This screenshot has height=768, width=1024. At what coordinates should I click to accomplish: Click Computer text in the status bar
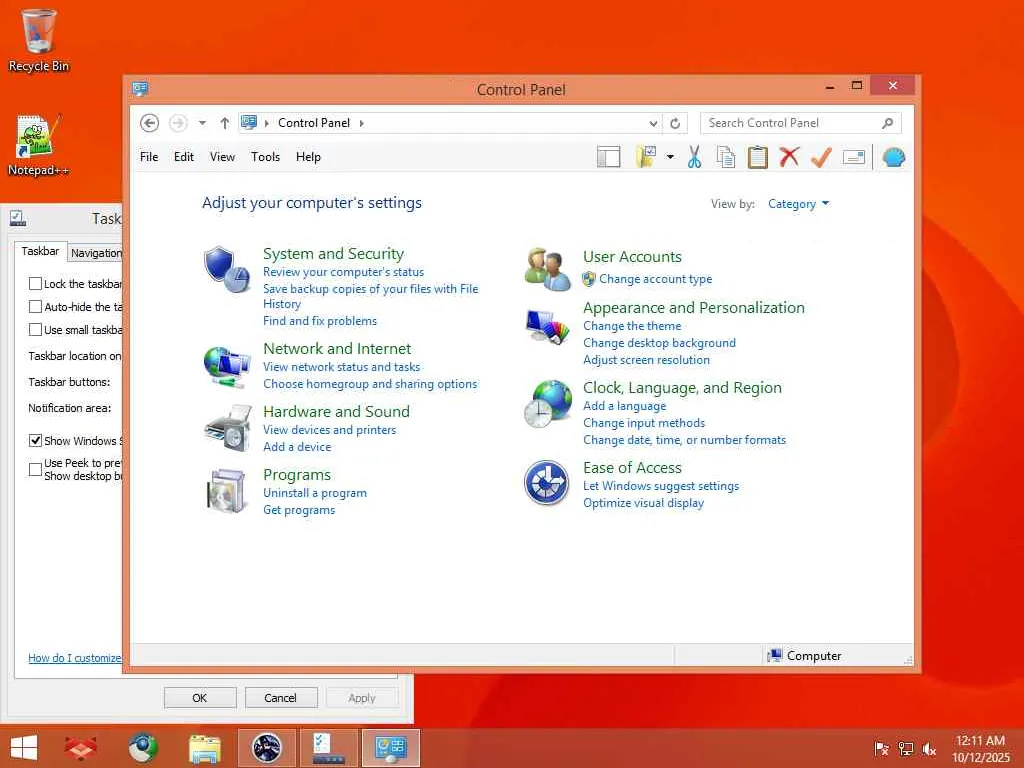pos(814,656)
